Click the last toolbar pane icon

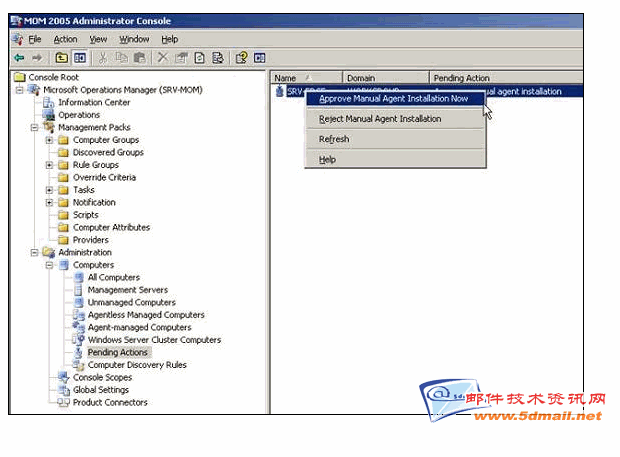pos(260,58)
